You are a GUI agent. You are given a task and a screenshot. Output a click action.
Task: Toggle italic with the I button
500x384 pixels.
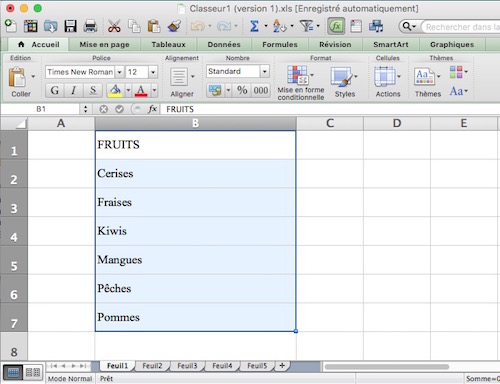pyautogui.click(x=73, y=90)
